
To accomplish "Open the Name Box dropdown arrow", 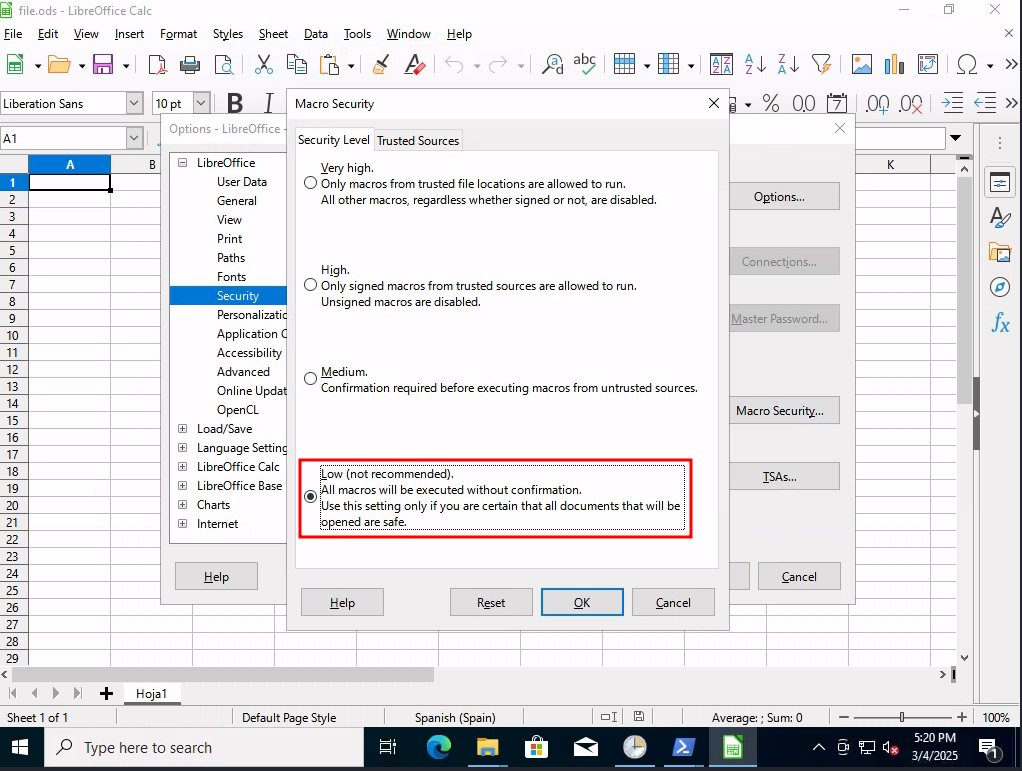I will [x=134, y=138].
